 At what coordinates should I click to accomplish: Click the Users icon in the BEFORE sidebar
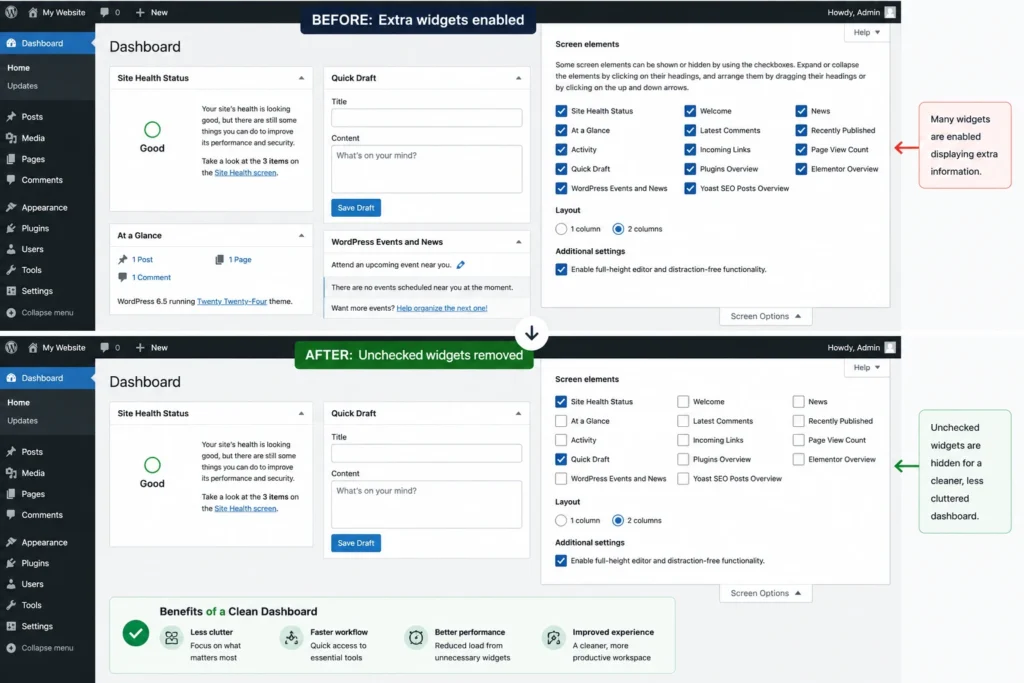click(11, 249)
